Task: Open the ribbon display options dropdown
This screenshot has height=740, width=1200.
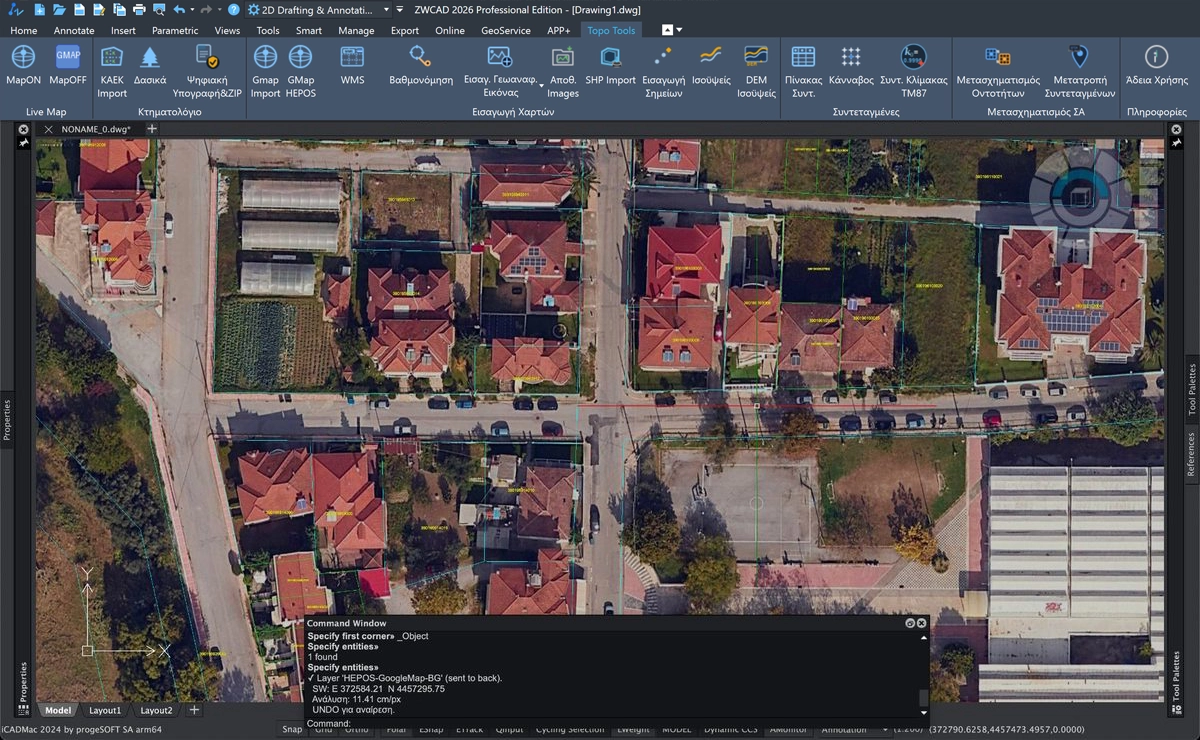Action: point(680,30)
